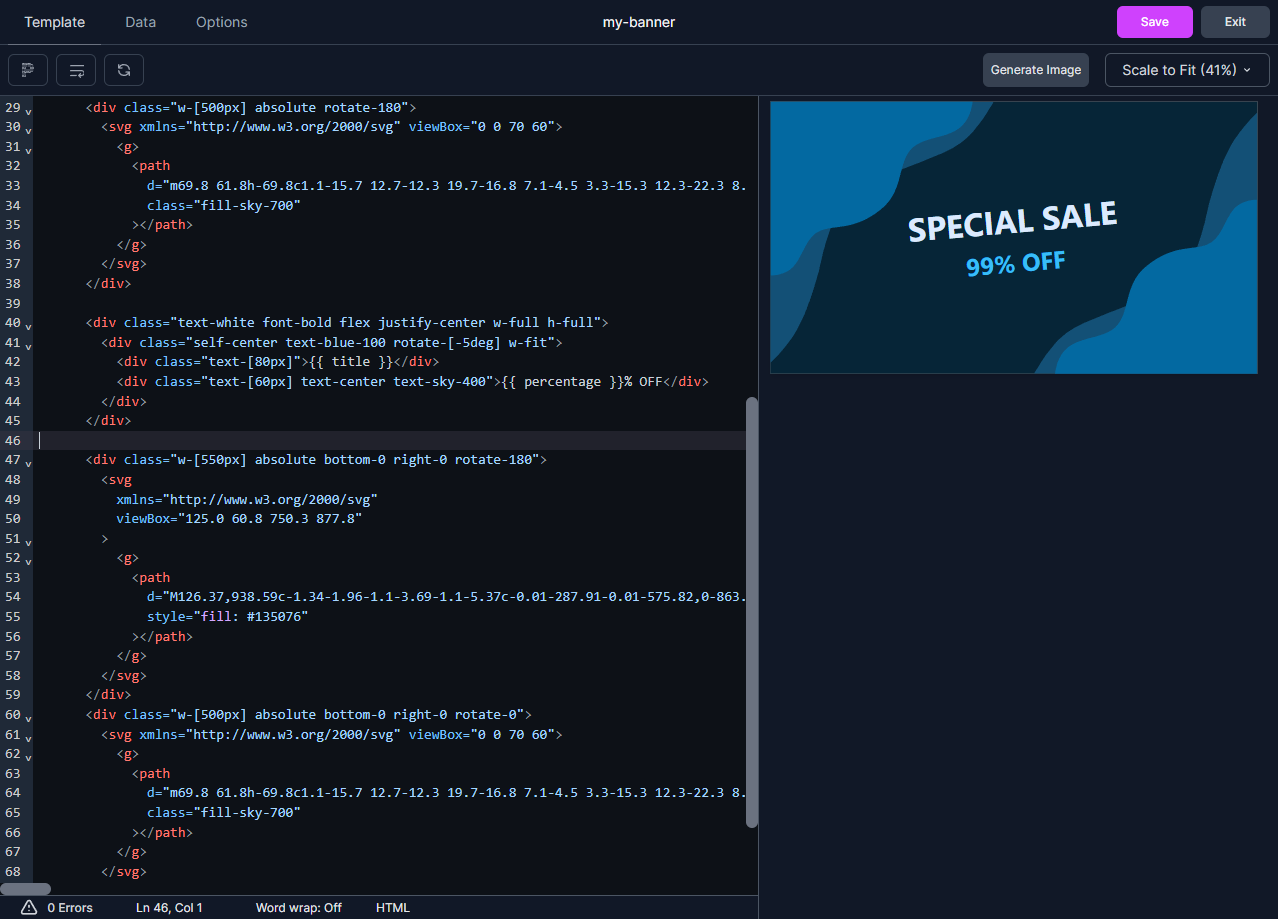Viewport: 1278px width, 919px height.
Task: Collapse the div fold at line 47
Action: 27,462
